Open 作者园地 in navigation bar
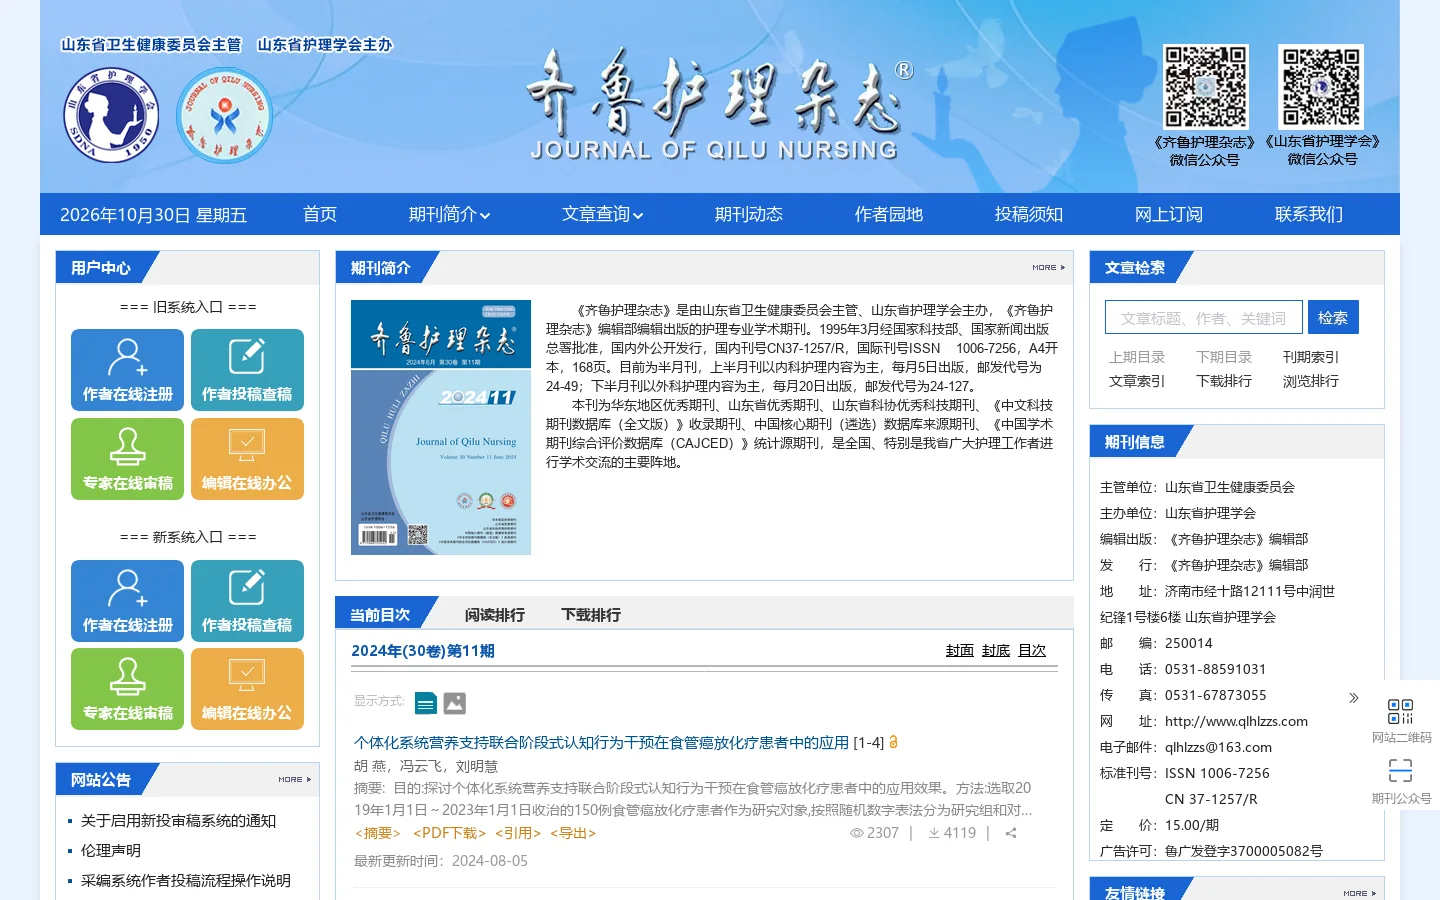This screenshot has height=900, width=1440. (889, 214)
